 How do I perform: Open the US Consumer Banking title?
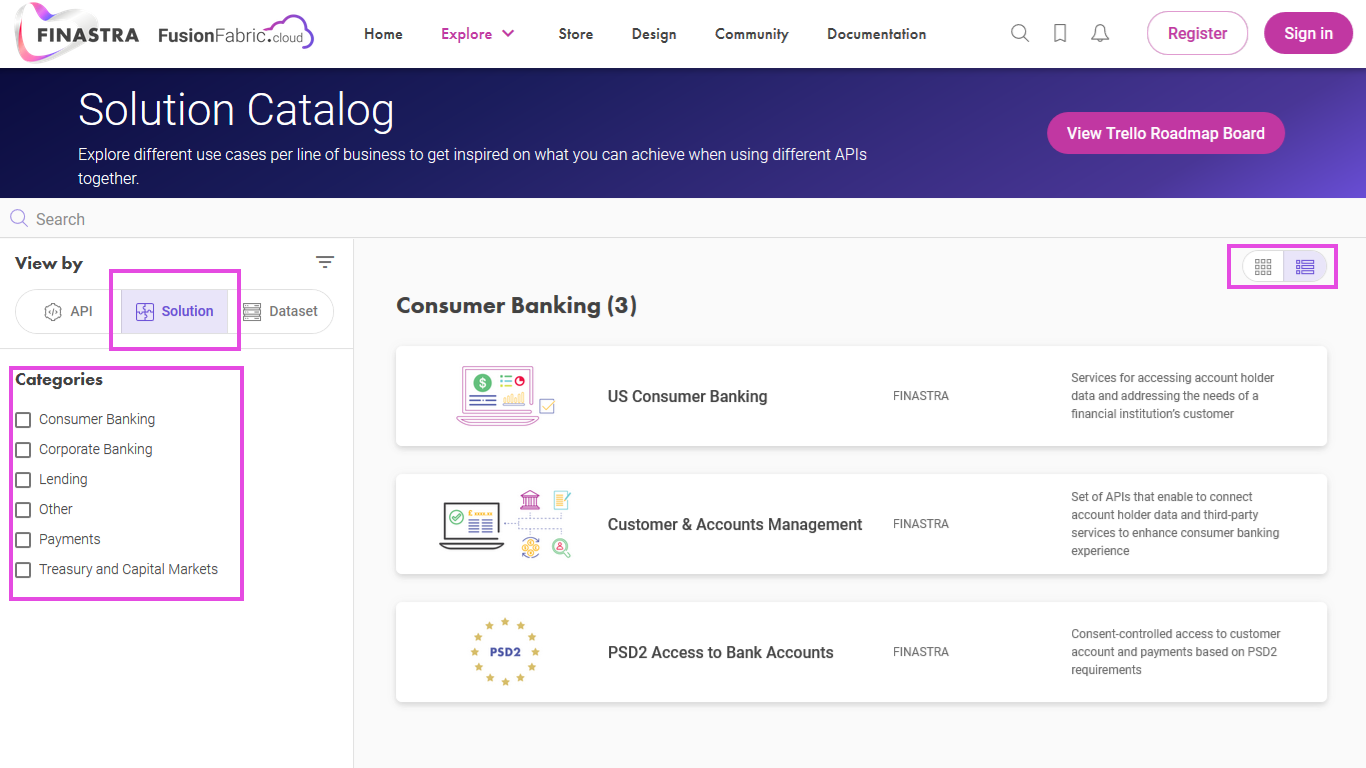point(688,396)
